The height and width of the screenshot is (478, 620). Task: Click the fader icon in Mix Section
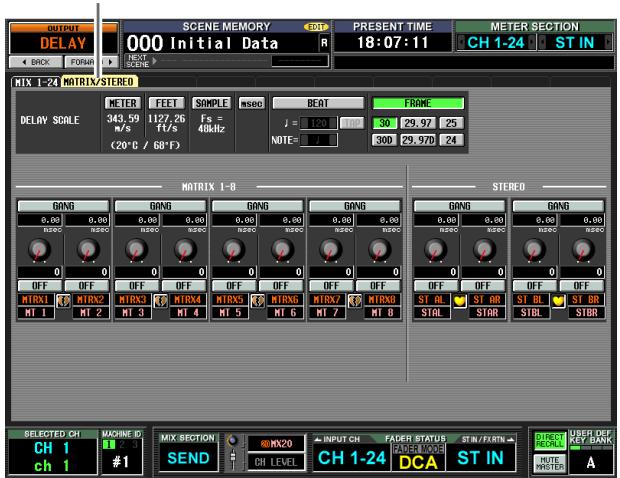coord(233,457)
